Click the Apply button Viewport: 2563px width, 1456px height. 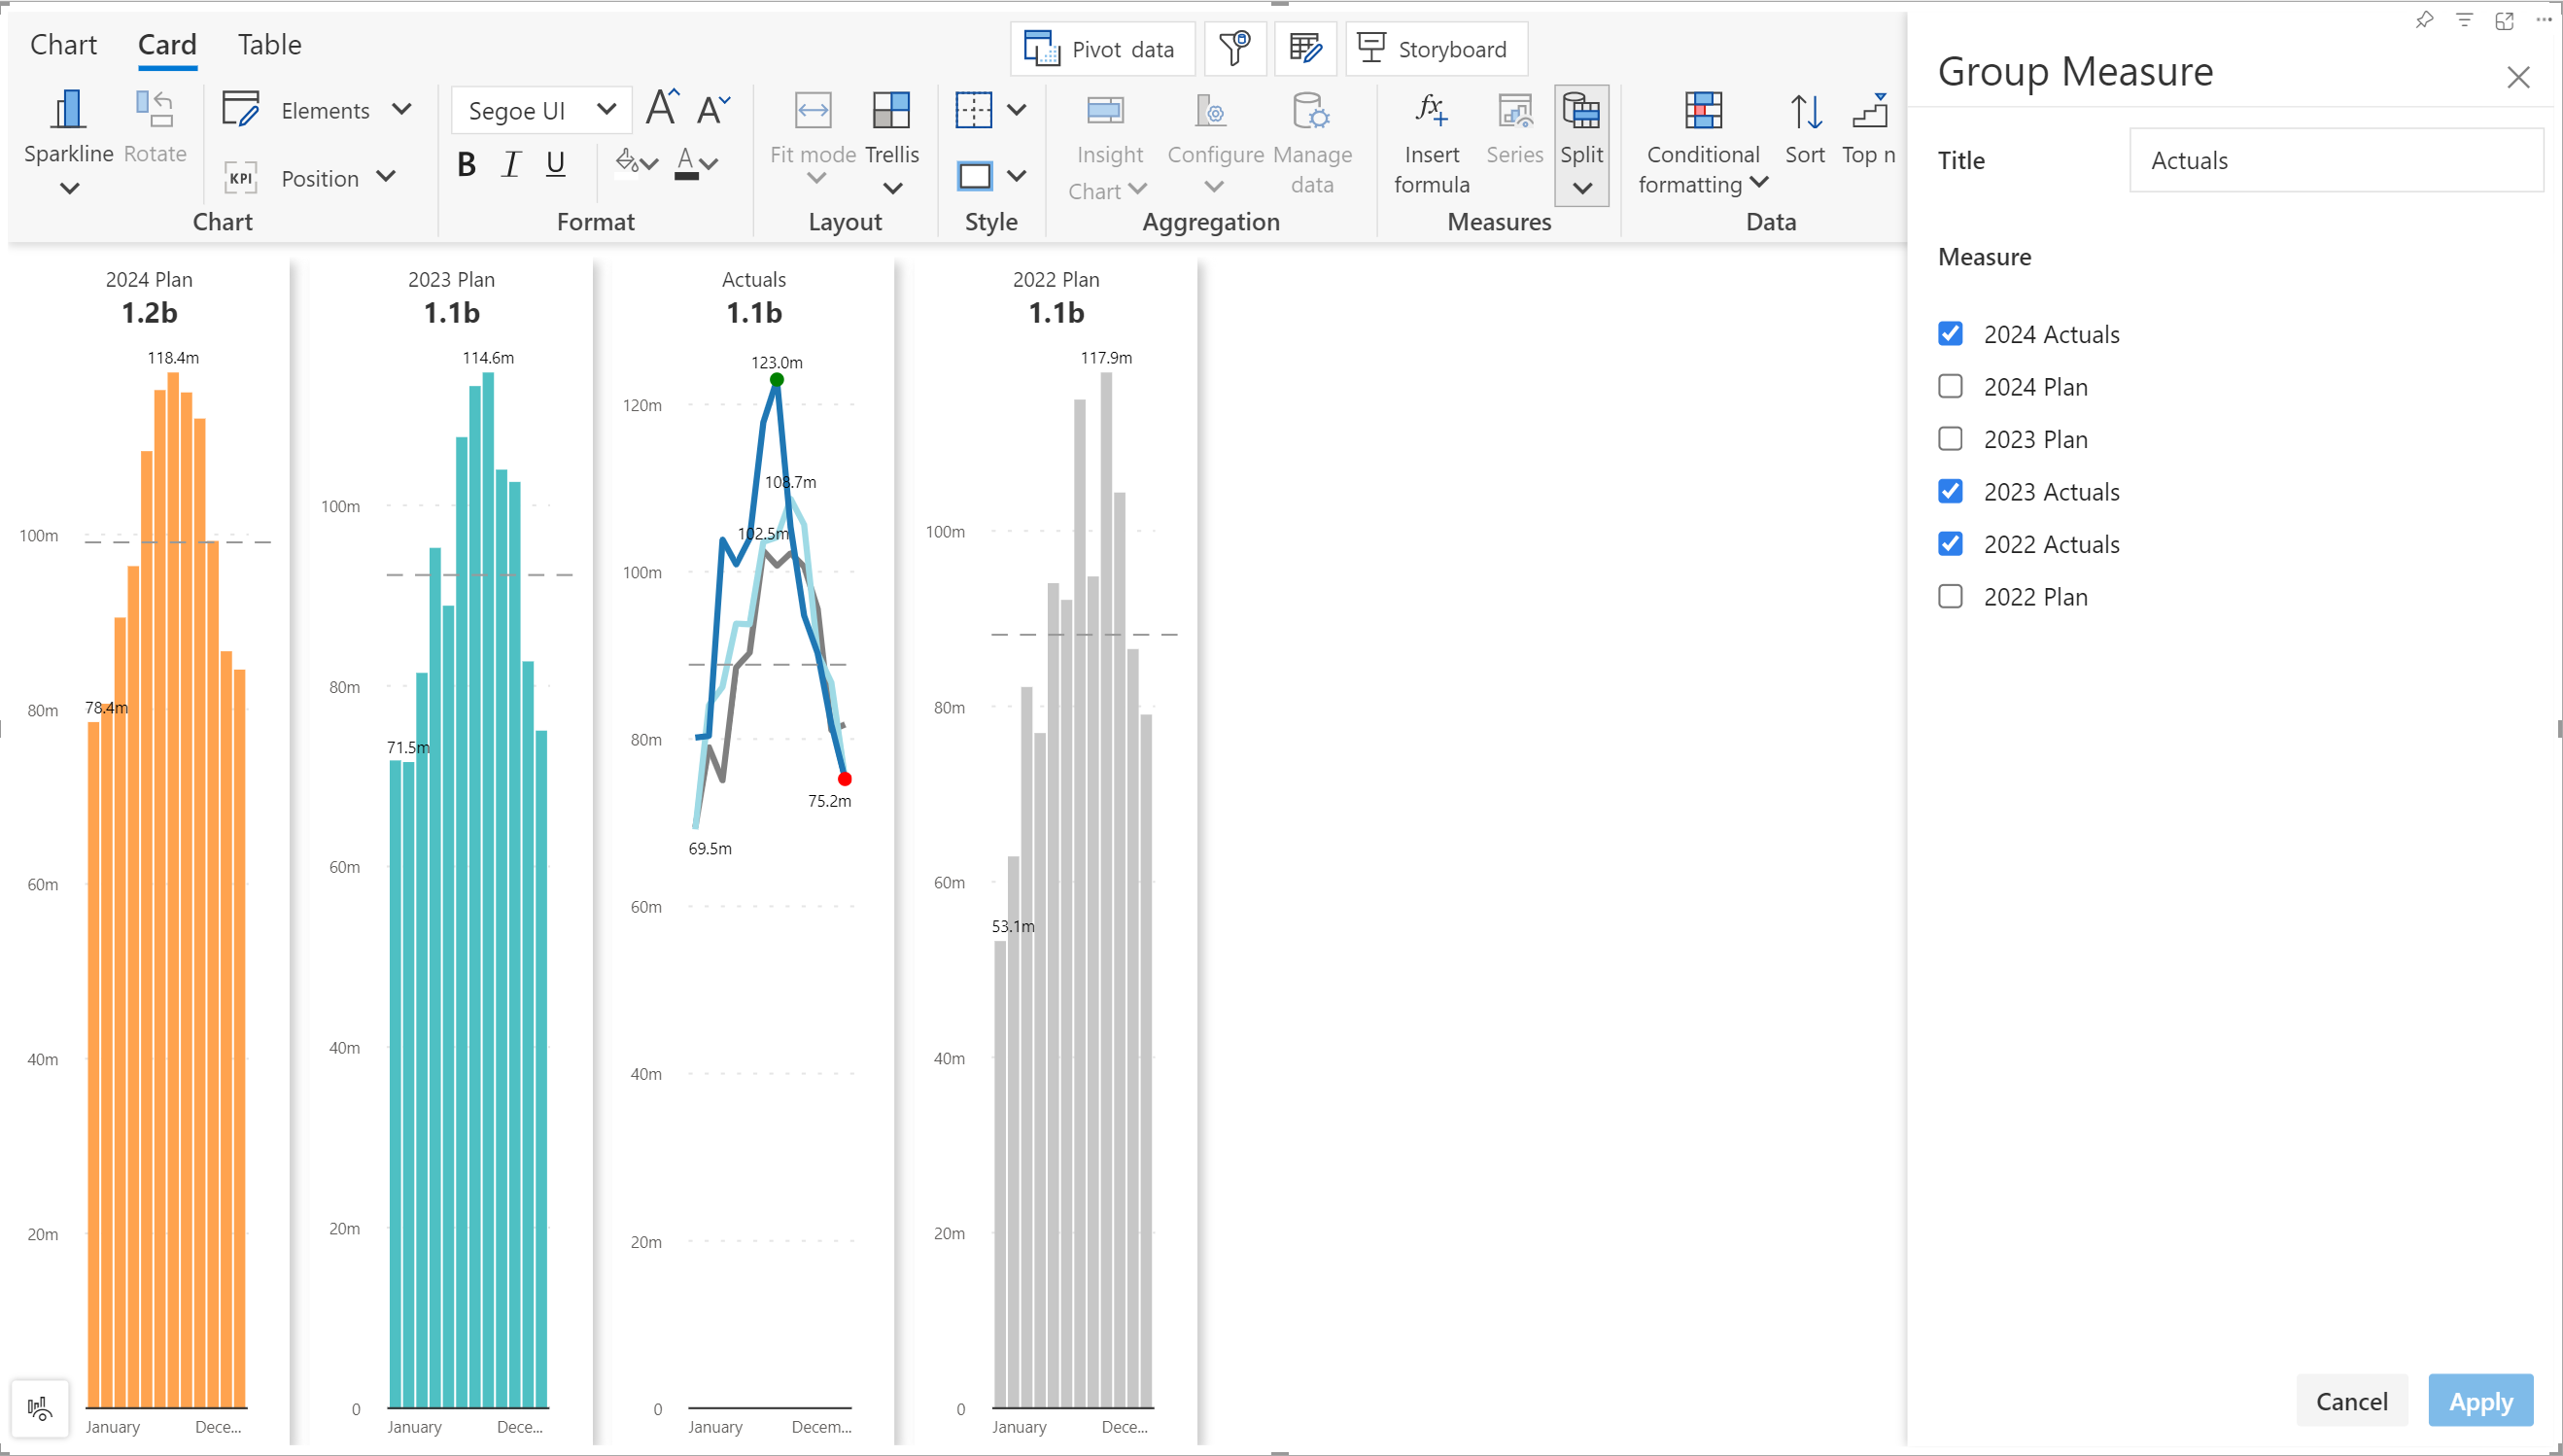coord(2479,1400)
